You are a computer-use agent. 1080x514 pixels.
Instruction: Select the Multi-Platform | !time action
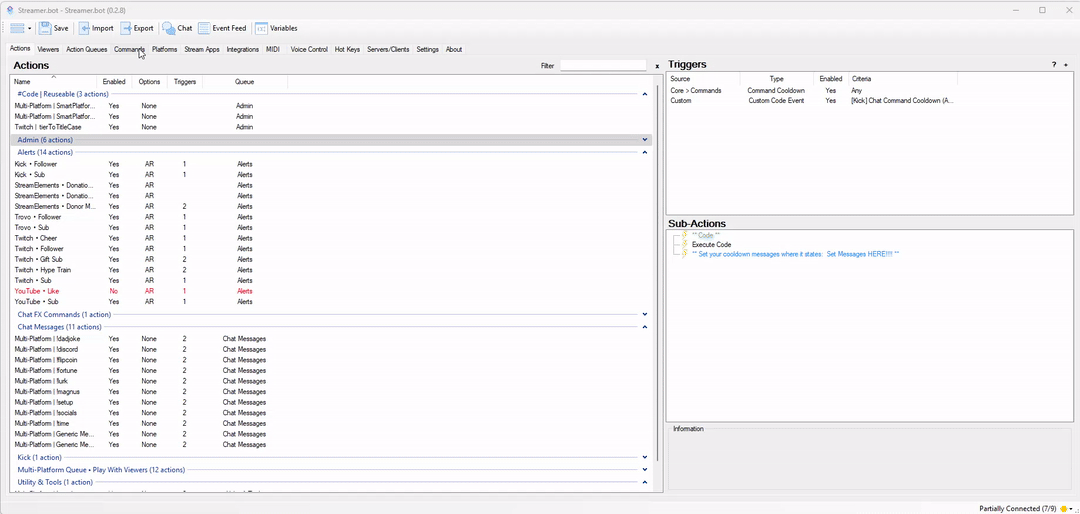coord(43,424)
